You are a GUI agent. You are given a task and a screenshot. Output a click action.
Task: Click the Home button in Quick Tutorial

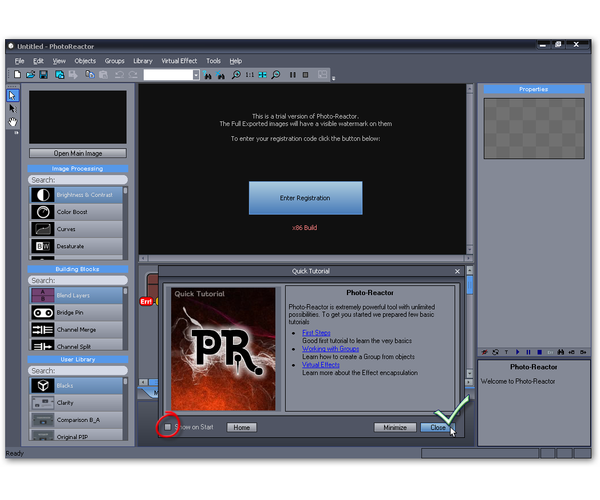(x=241, y=427)
